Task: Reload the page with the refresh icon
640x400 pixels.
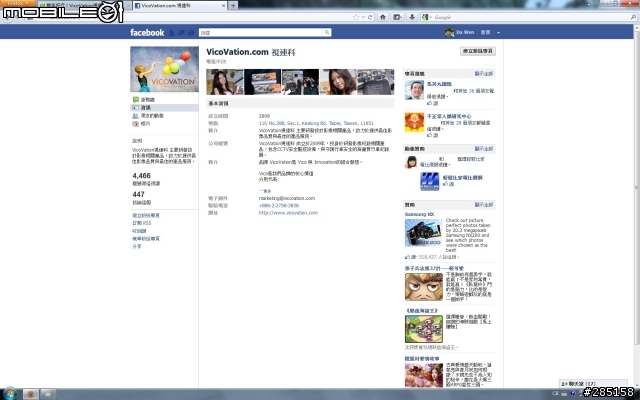Action: click(370, 17)
